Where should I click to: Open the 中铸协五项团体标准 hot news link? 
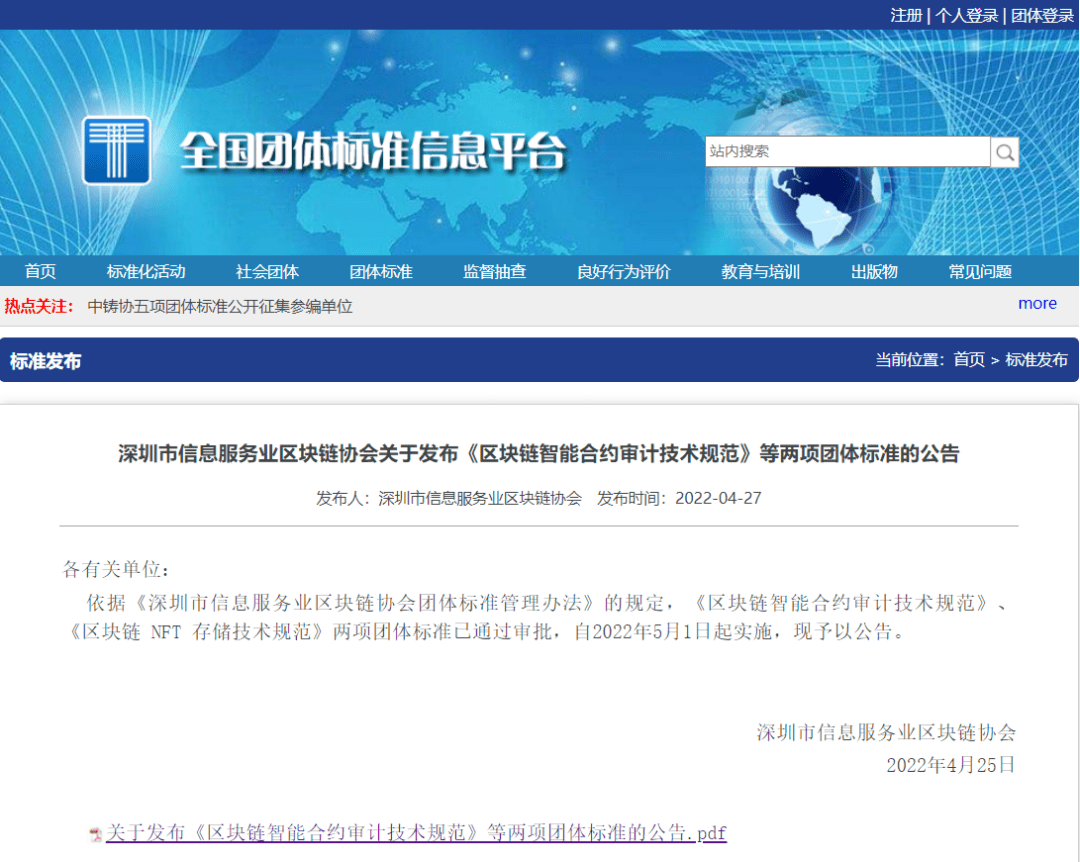pos(220,307)
